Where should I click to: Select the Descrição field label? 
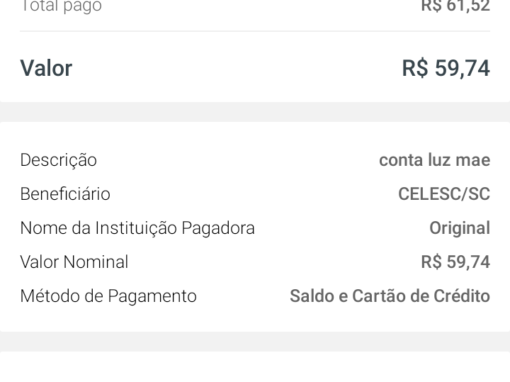click(x=58, y=160)
